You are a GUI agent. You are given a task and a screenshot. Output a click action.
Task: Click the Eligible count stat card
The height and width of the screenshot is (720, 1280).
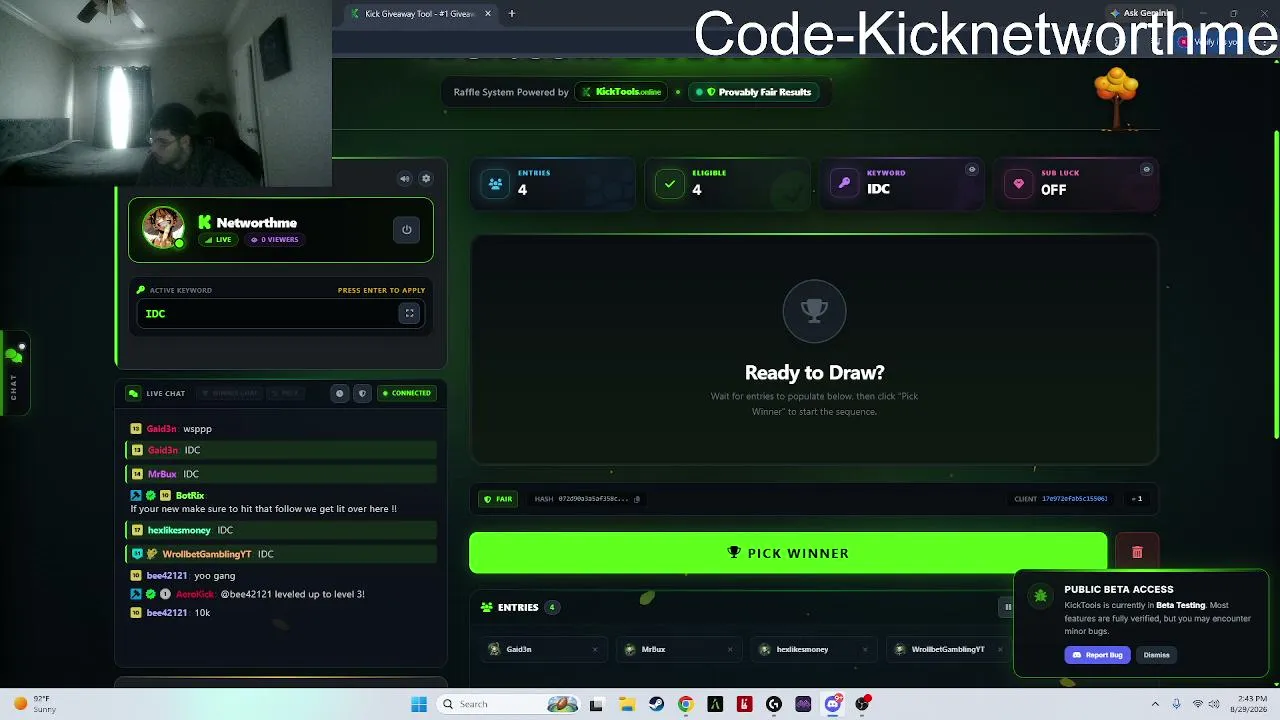tap(728, 183)
